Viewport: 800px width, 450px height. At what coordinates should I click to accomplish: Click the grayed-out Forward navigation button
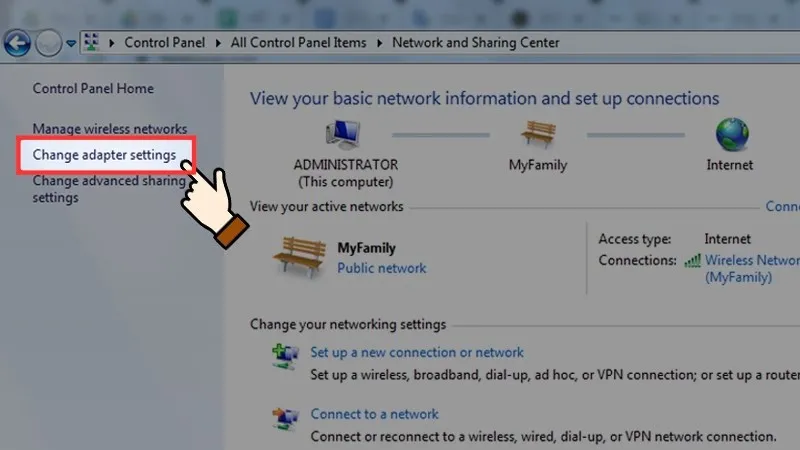point(48,43)
